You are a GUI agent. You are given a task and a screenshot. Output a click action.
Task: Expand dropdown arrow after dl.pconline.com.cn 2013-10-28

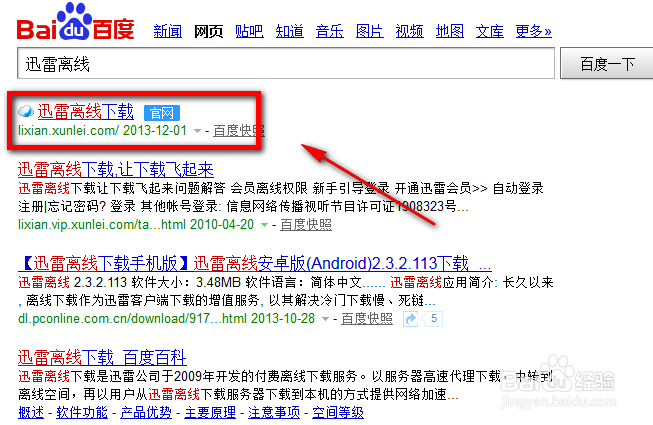(325, 319)
